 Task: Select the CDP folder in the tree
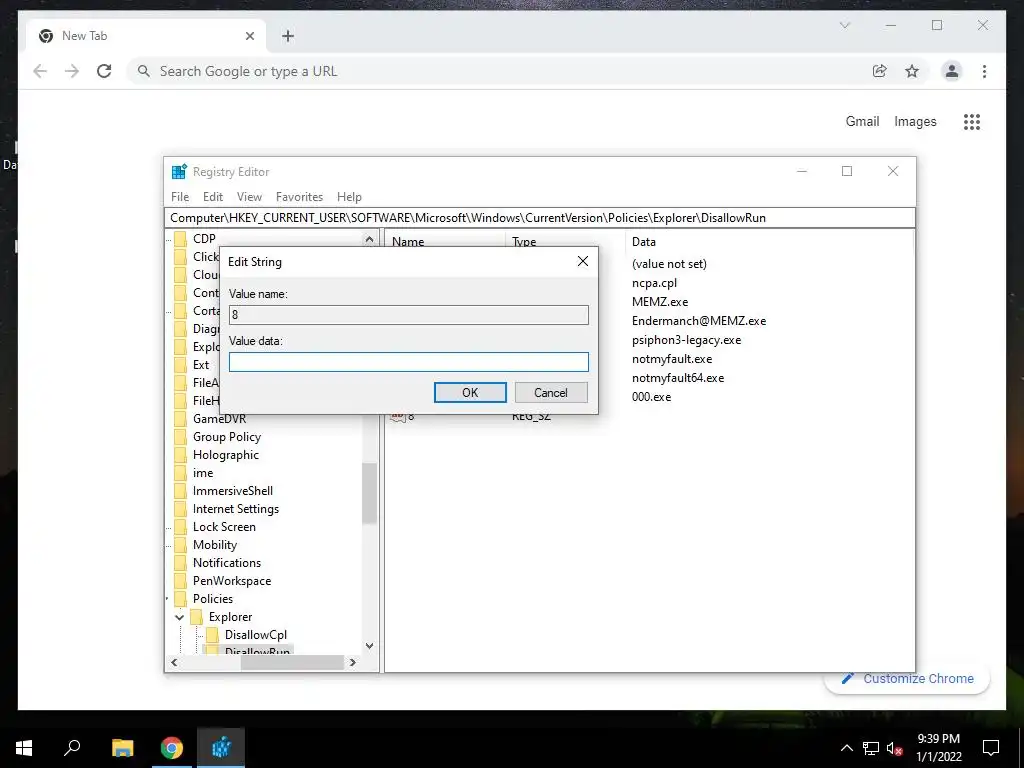pos(204,238)
